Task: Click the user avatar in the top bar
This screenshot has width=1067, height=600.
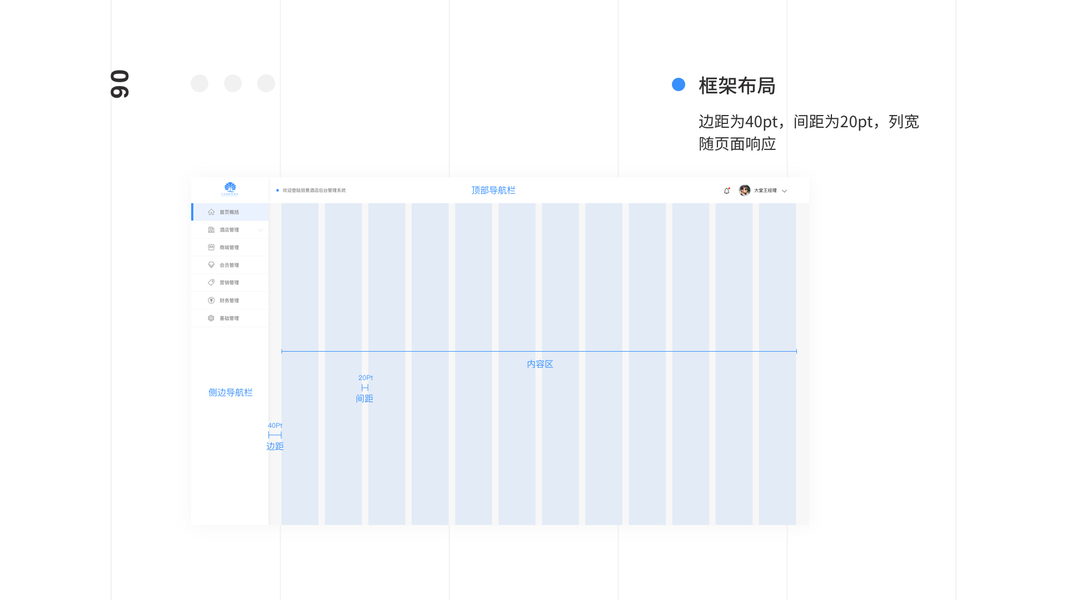Action: 744,190
